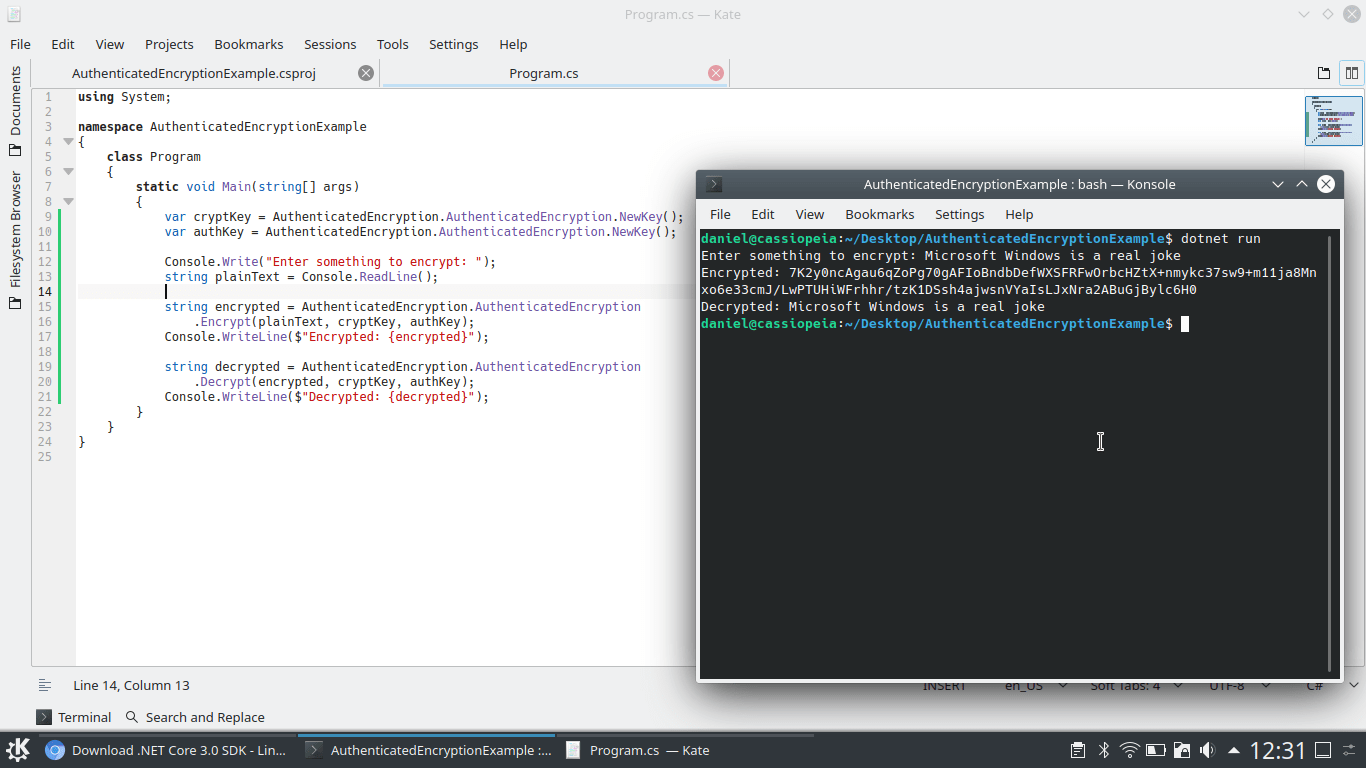Click the tool-view hamburger icon in the status bar
Screen dimensions: 1366x768
coord(44,685)
